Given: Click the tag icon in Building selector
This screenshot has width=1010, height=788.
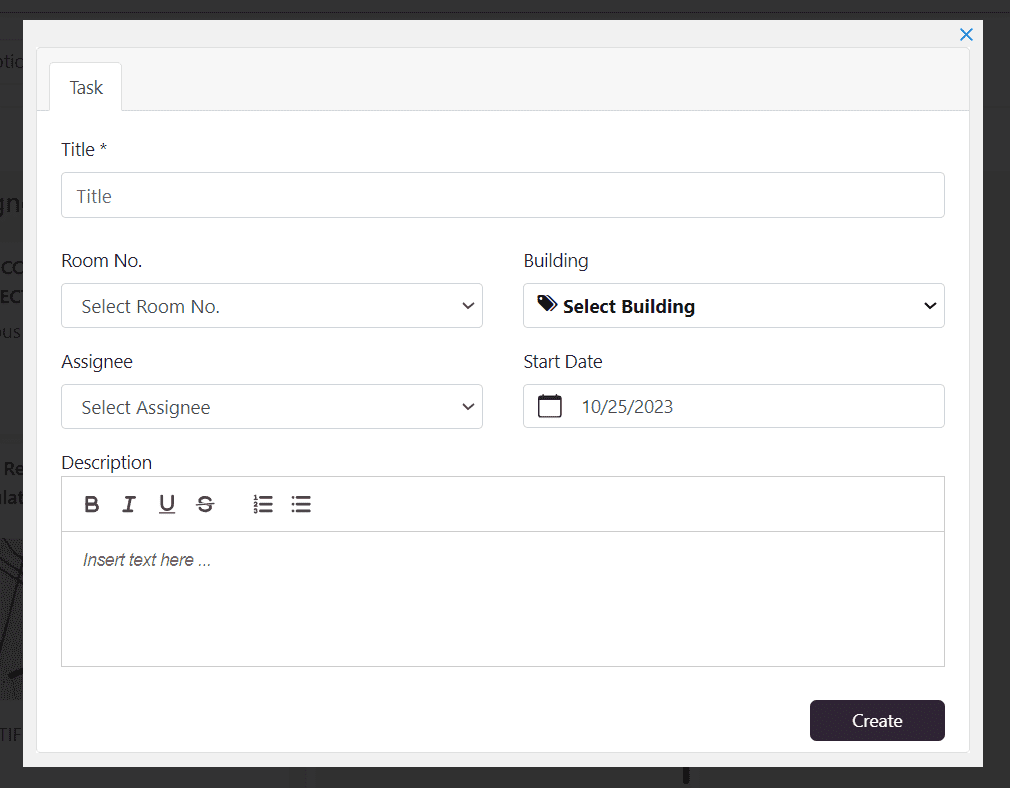Looking at the screenshot, I should (x=547, y=303).
